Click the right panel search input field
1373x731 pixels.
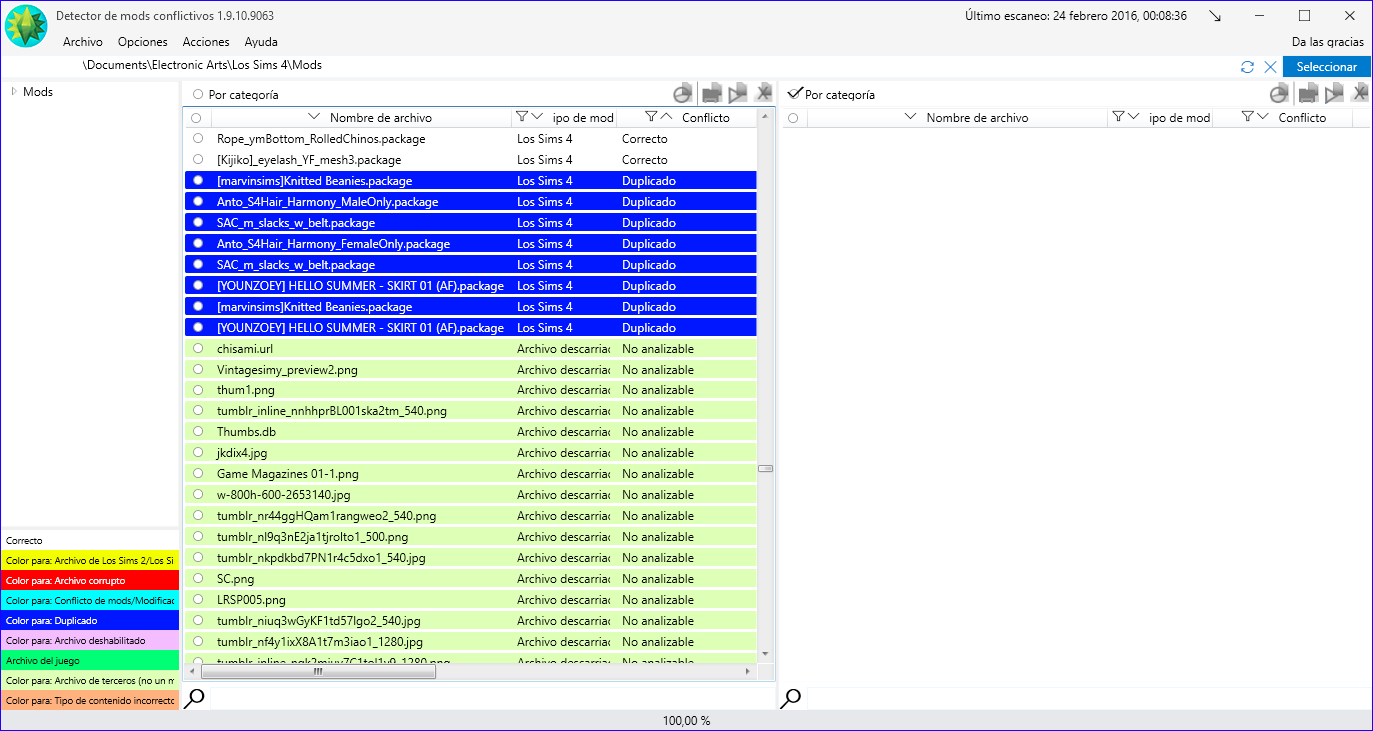tap(1088, 698)
